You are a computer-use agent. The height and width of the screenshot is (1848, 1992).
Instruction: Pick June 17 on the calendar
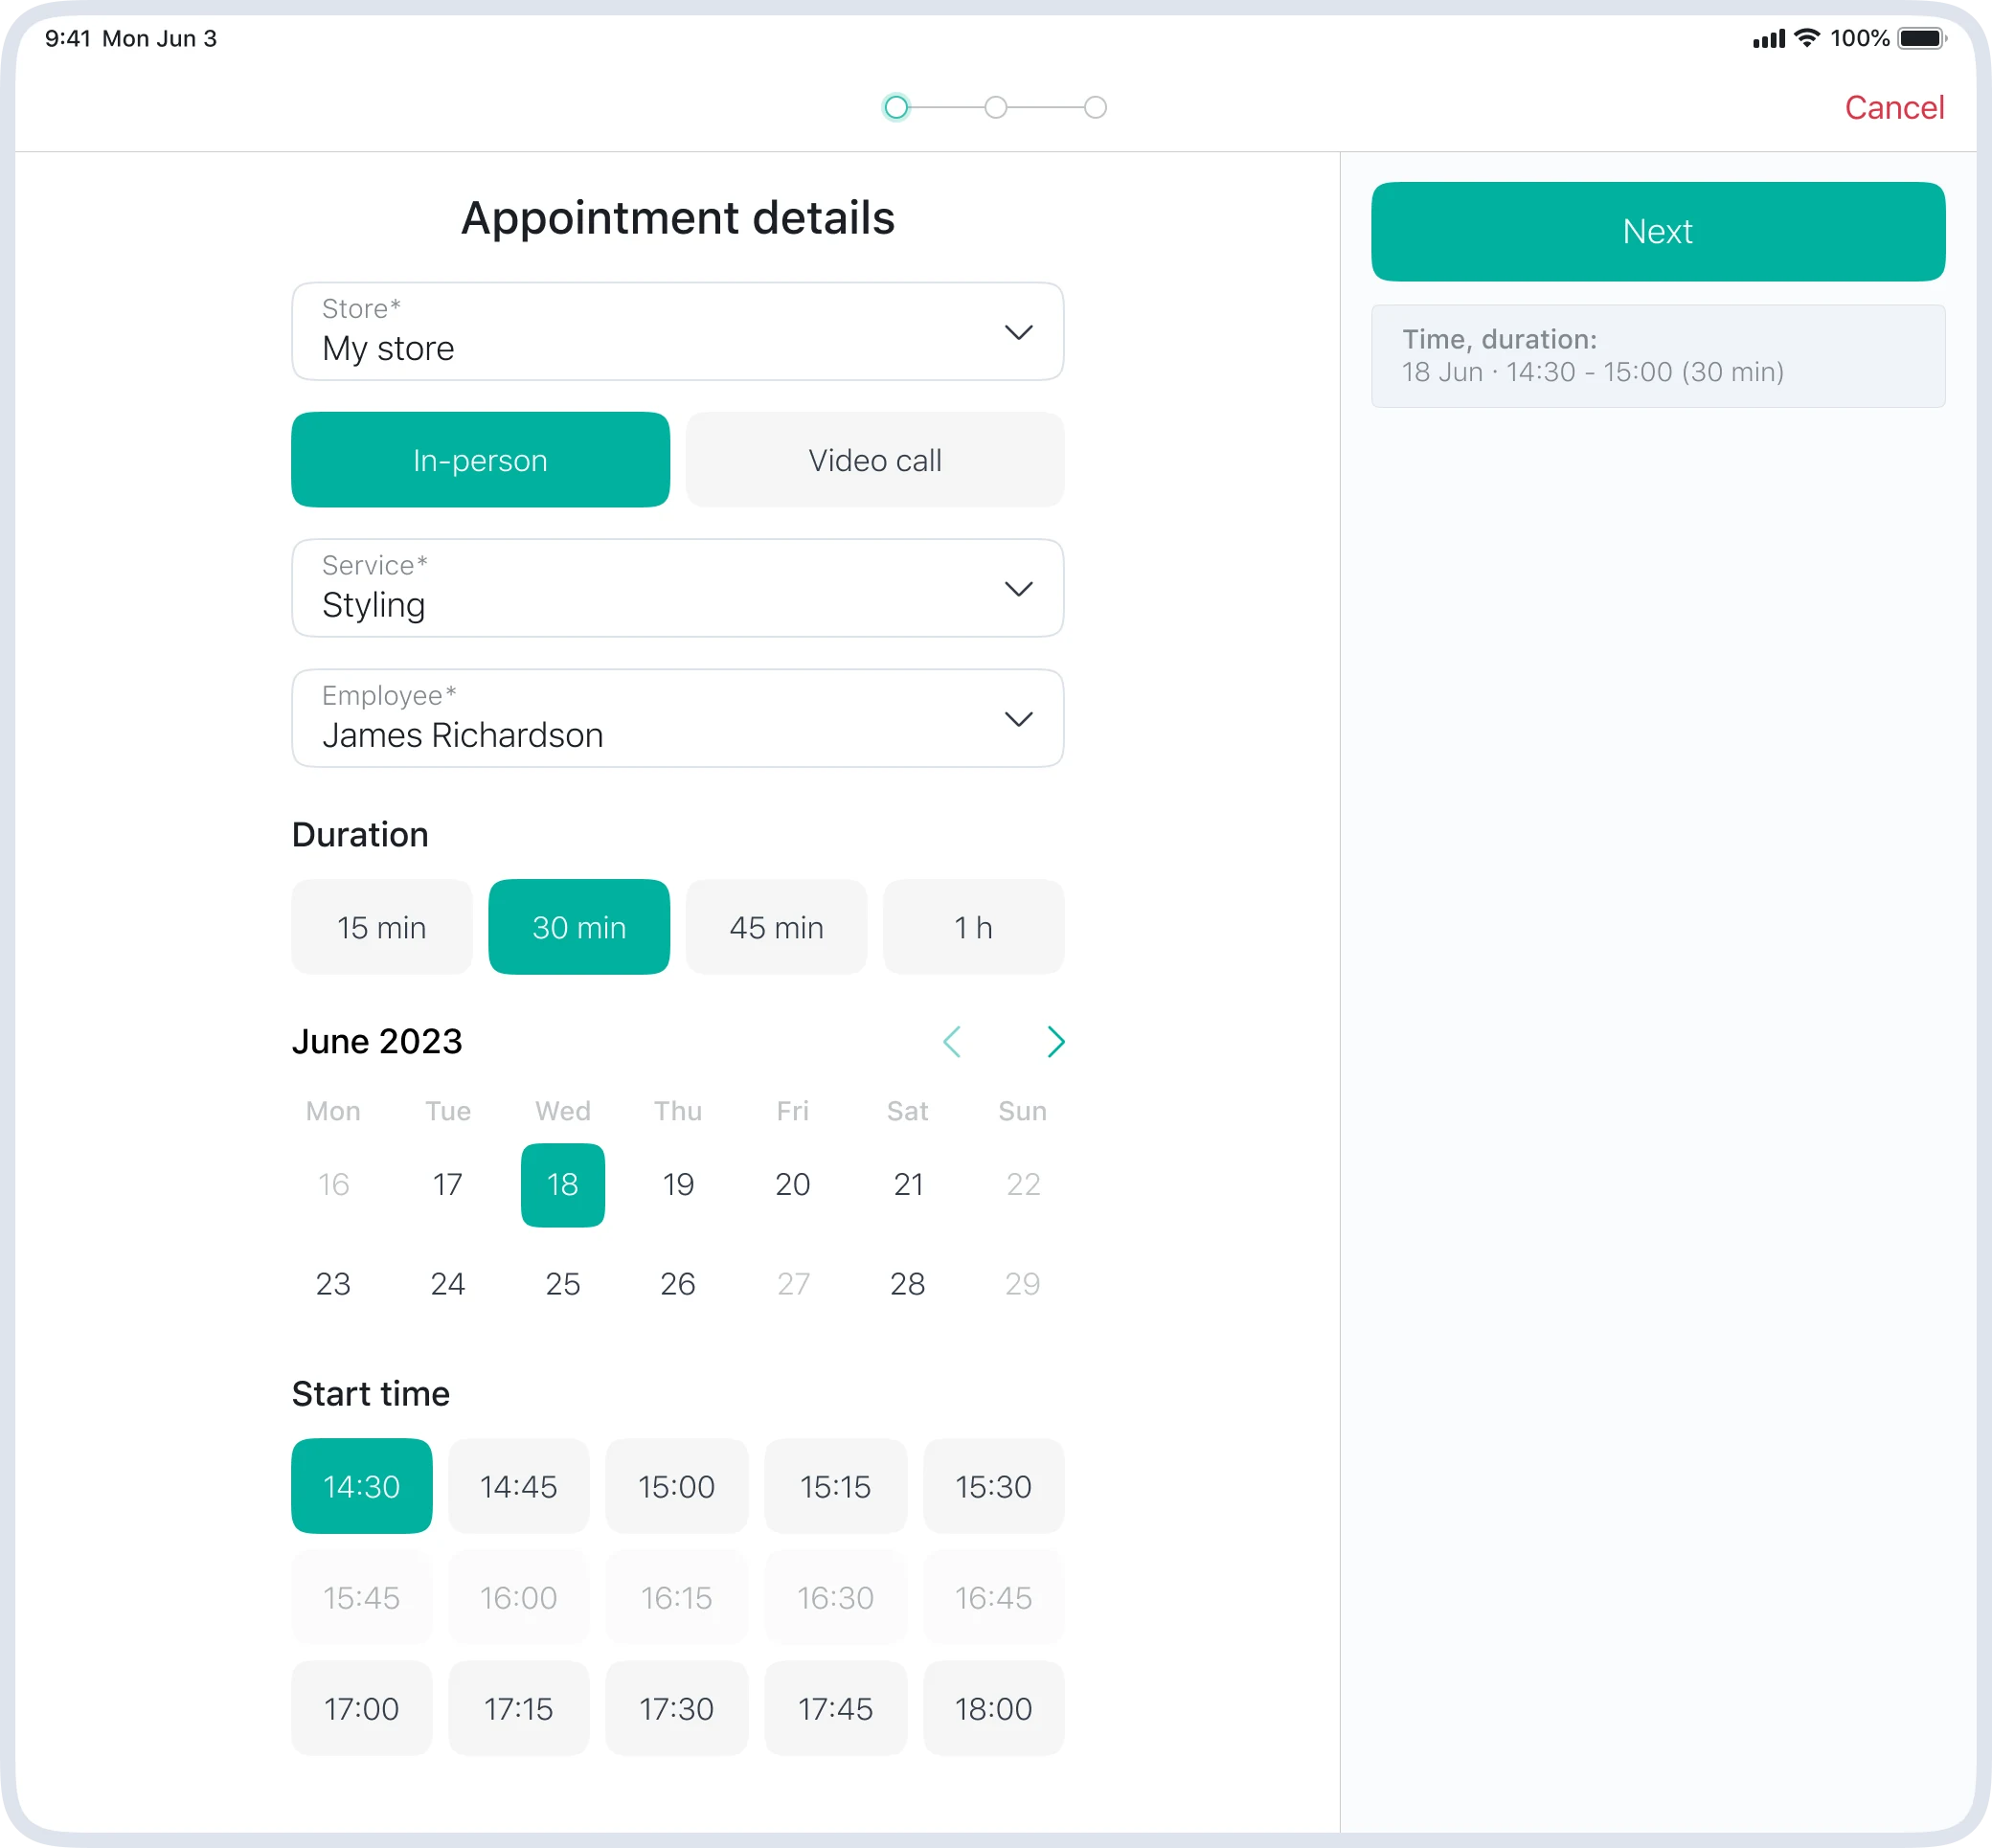coord(448,1185)
